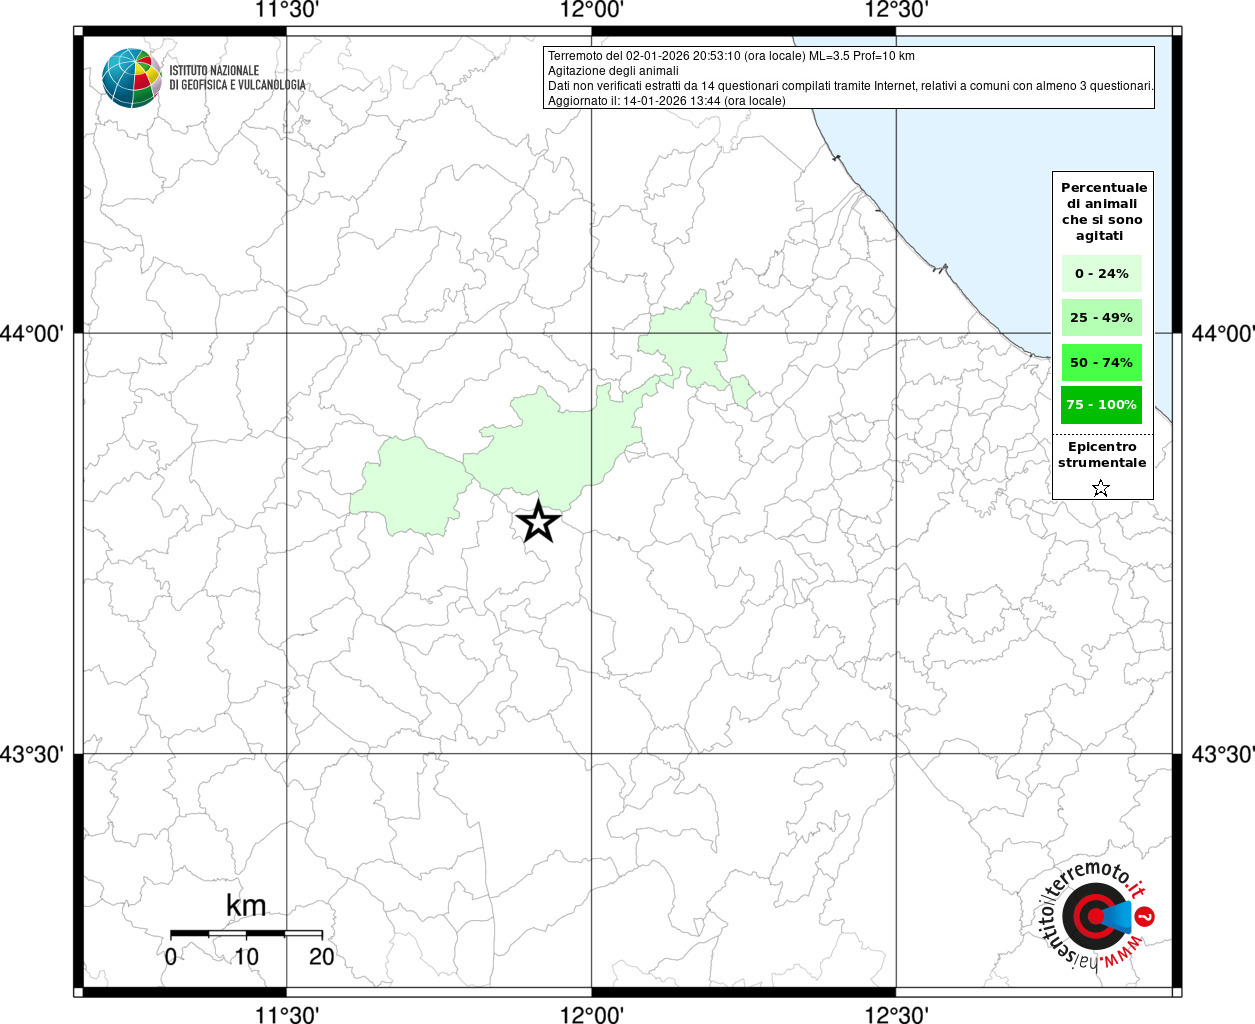Click the INGV globe logo
1255x1024 pixels.
point(131,77)
